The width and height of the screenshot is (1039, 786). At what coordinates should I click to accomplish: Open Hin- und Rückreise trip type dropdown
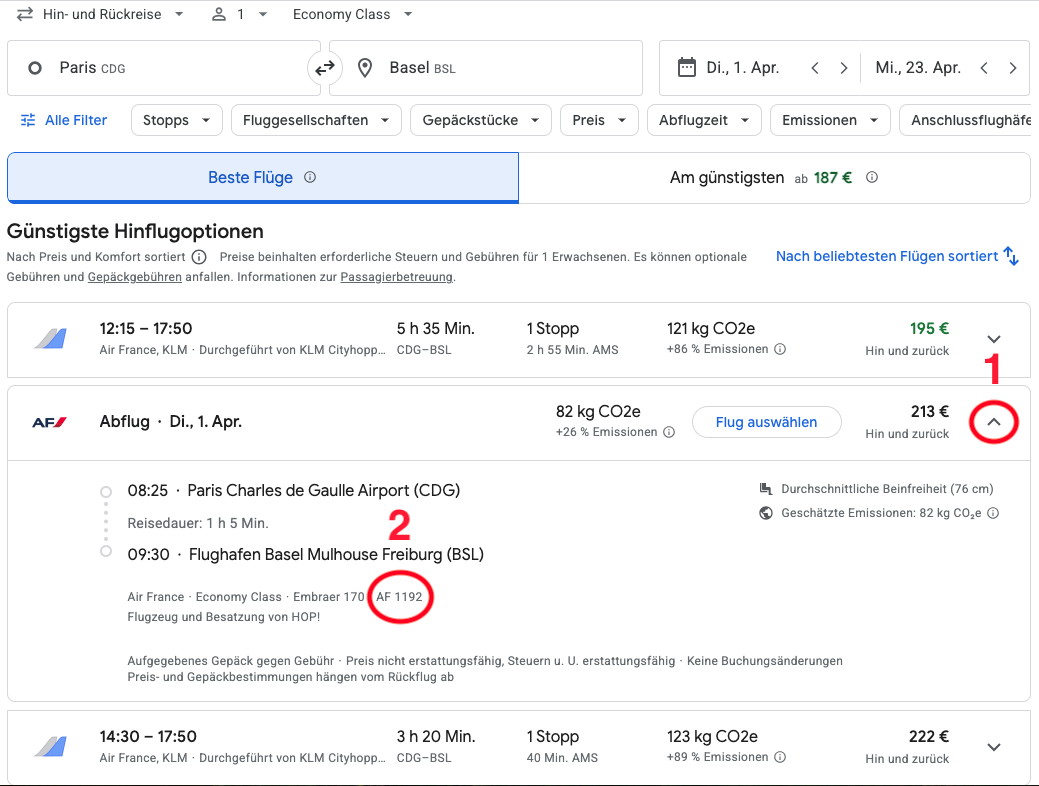point(100,14)
